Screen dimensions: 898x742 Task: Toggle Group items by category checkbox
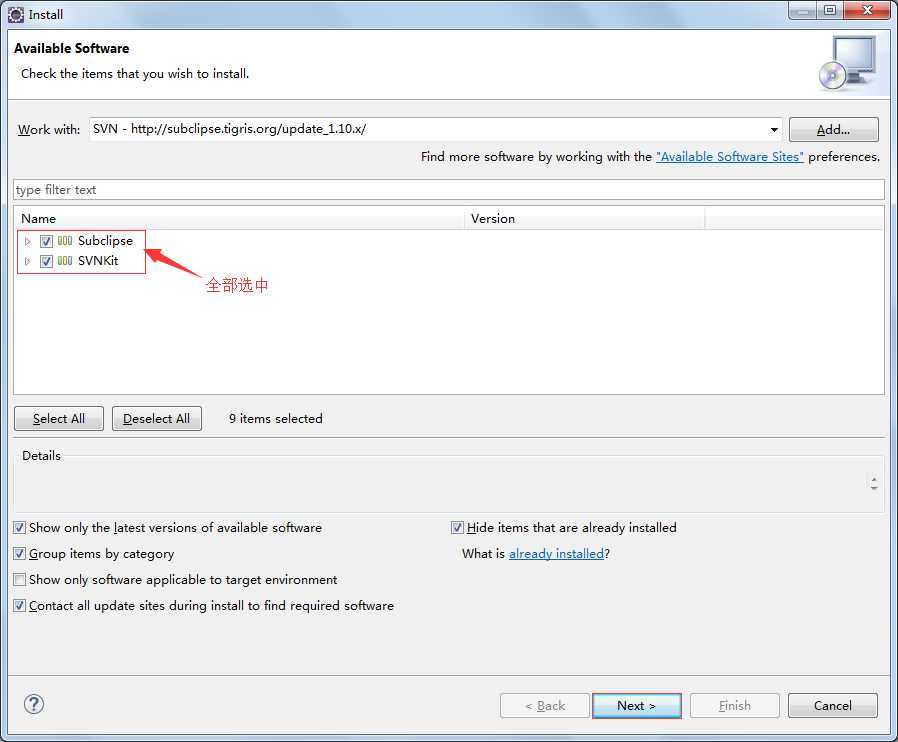tap(19, 554)
